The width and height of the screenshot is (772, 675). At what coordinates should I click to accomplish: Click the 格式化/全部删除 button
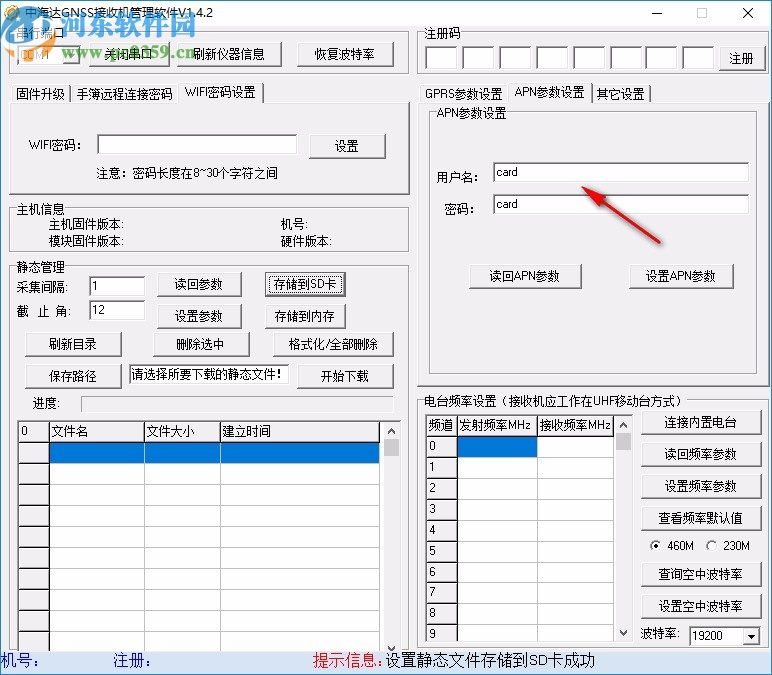[x=333, y=344]
